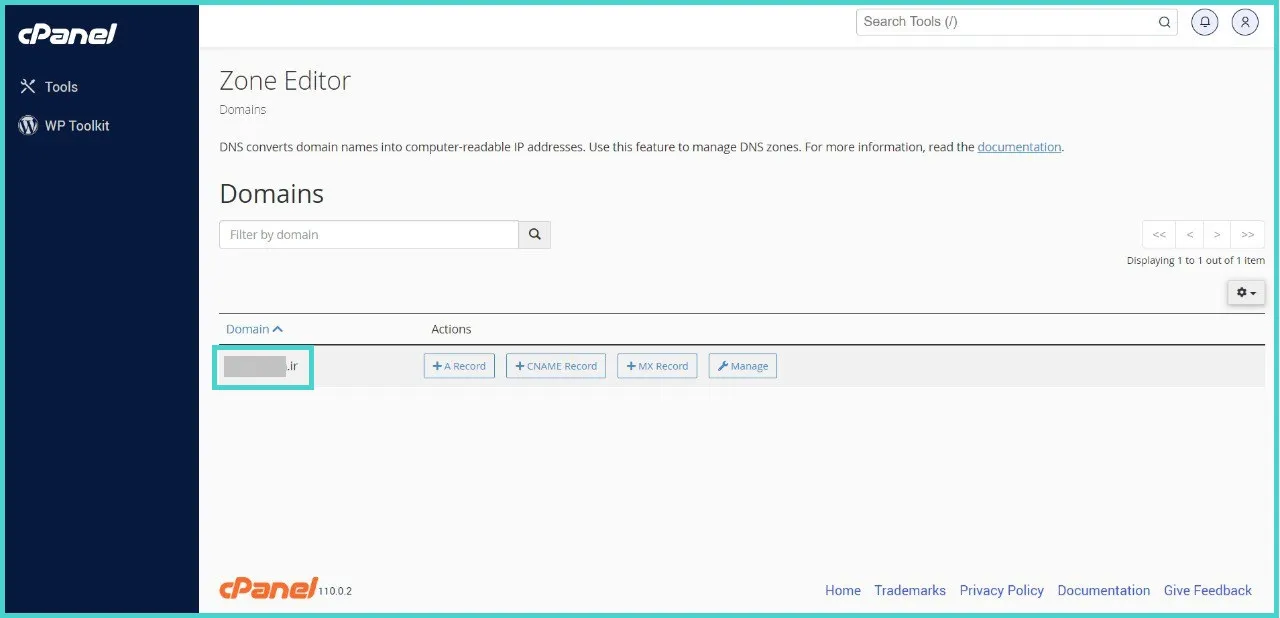Go to last page with >> button
The image size is (1280, 618).
[x=1248, y=235]
